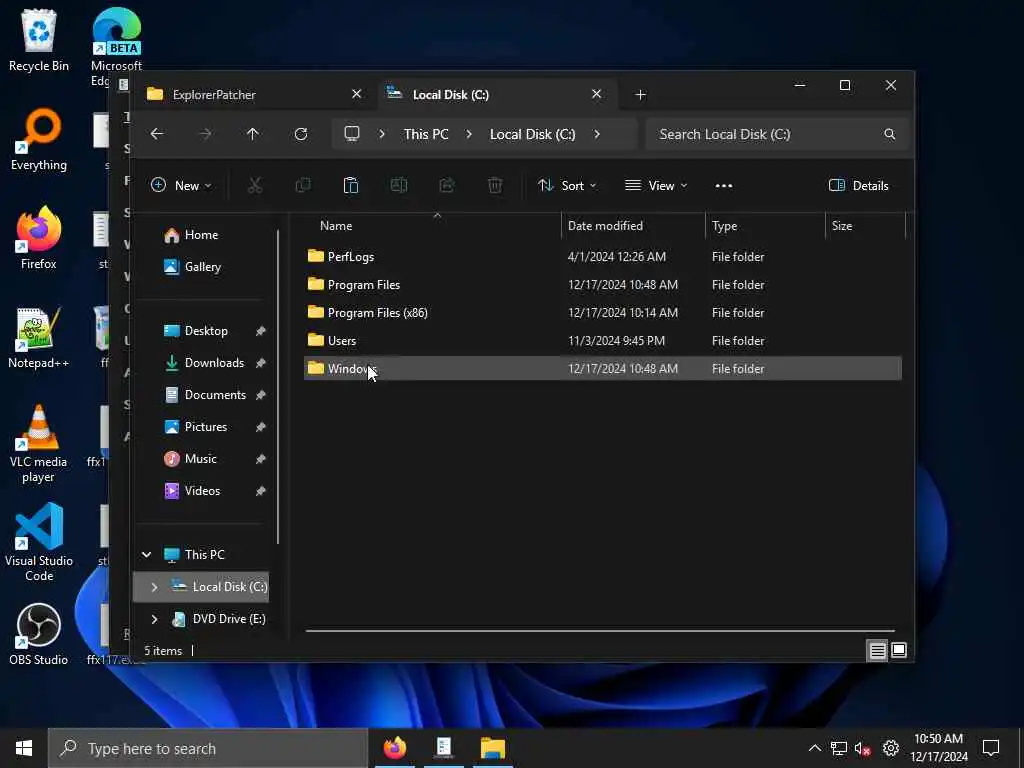The image size is (1024, 768).
Task: Select the Everything desktop shortcut
Action: click(x=39, y=140)
